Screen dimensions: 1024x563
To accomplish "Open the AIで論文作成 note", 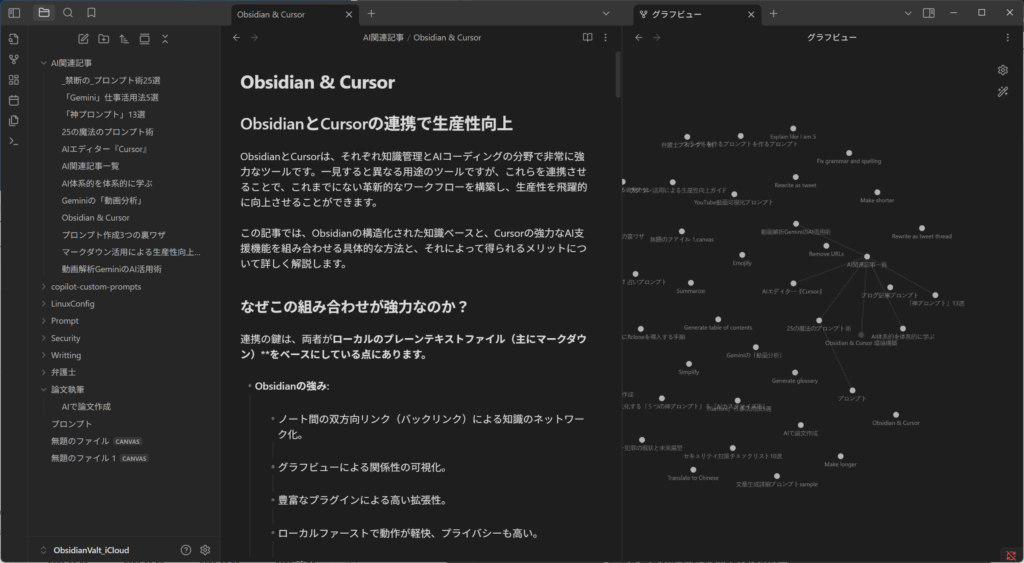I will click(86, 407).
